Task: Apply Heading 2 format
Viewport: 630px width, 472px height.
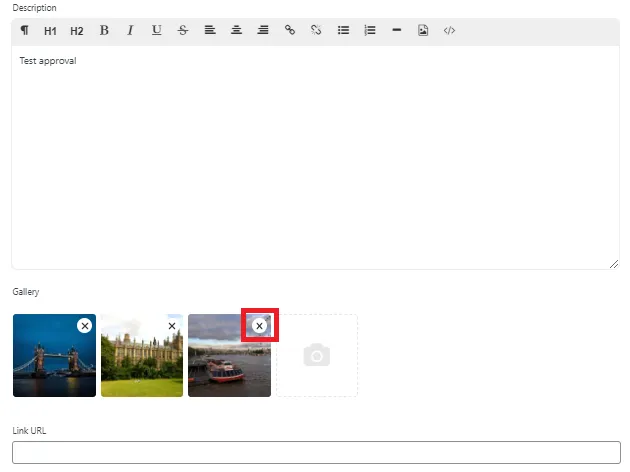Action: [x=77, y=31]
